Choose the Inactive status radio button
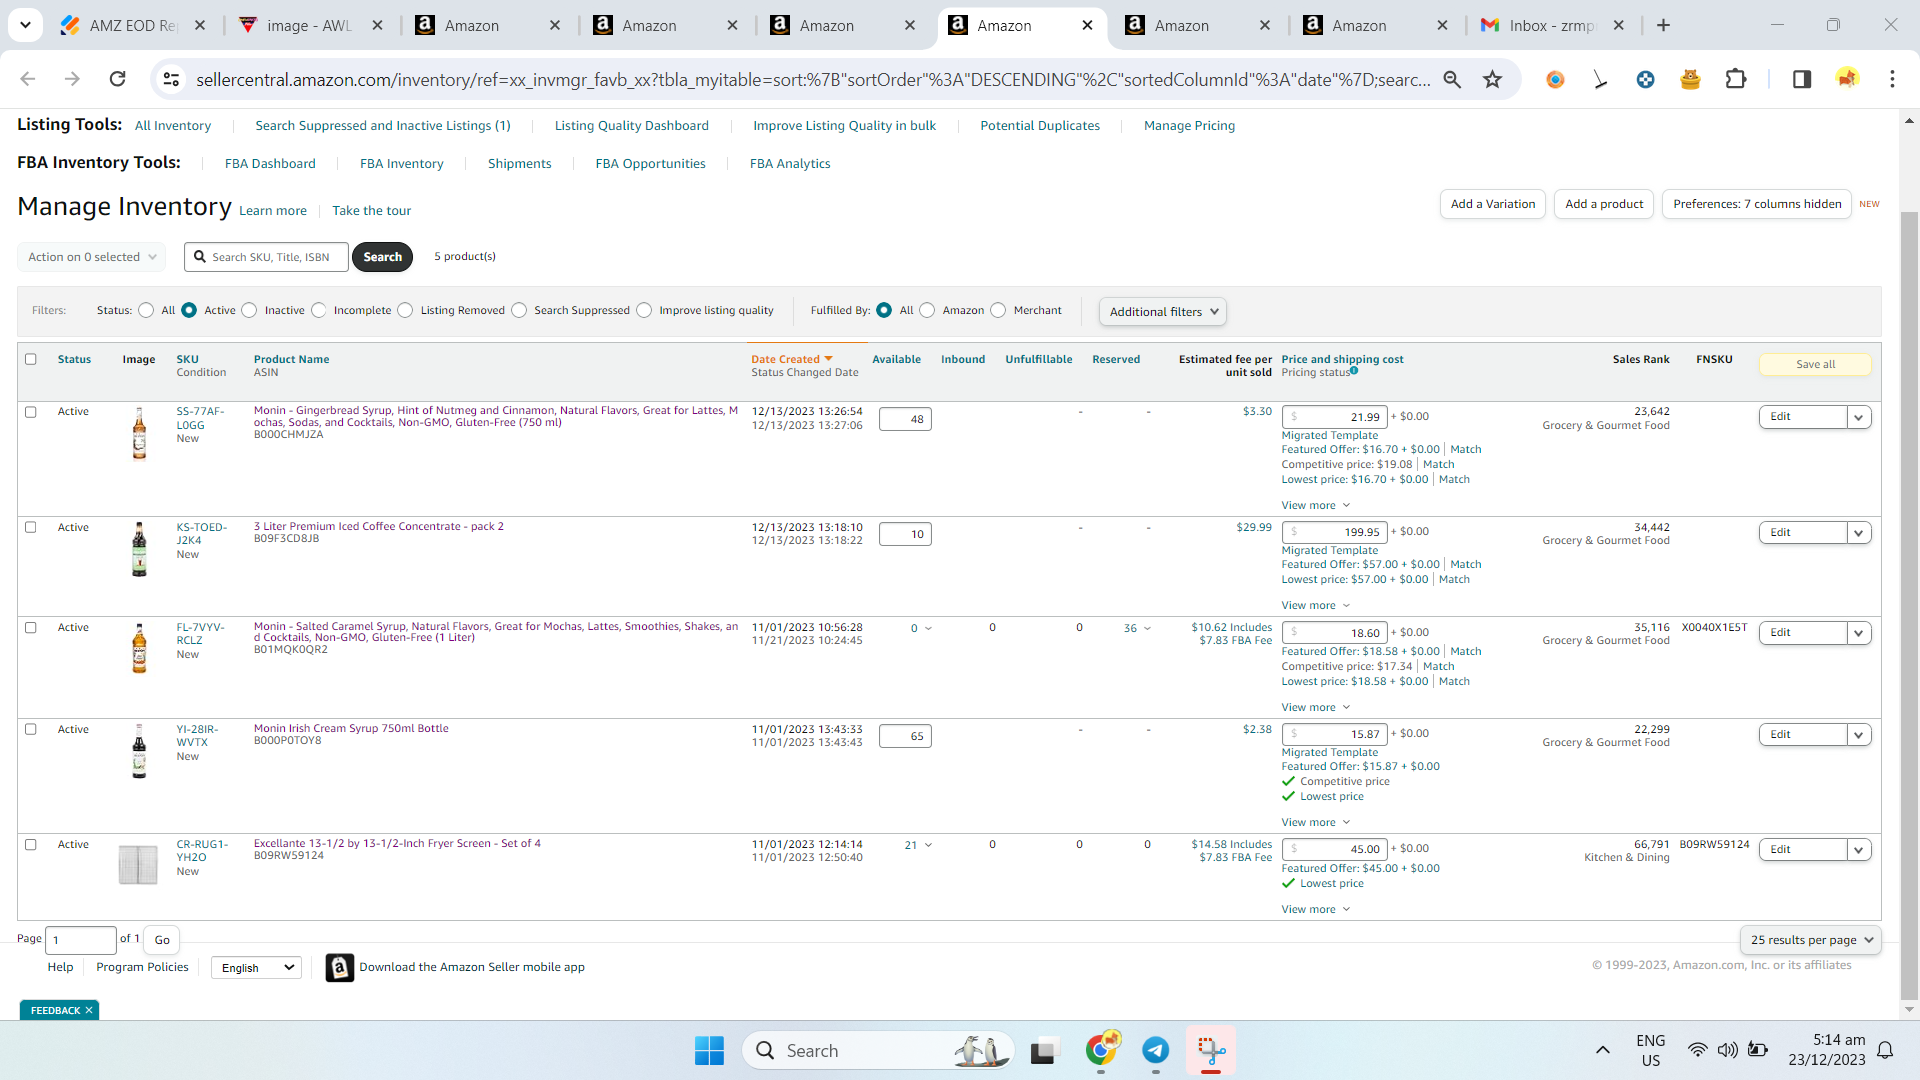The height and width of the screenshot is (1080, 1920). (249, 310)
